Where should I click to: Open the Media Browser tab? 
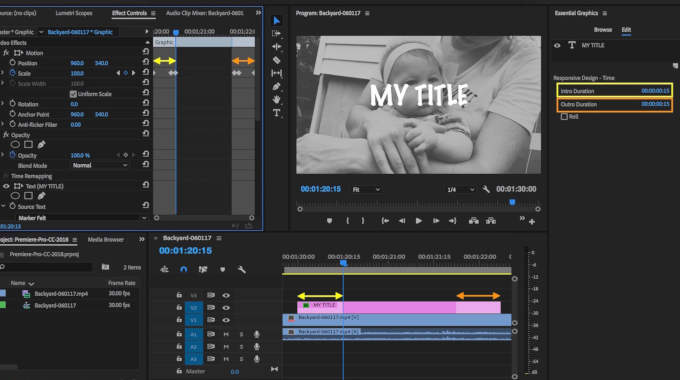pos(105,239)
